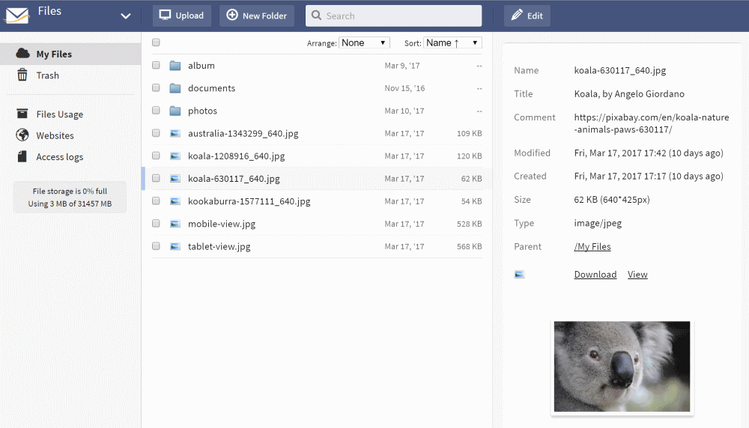Viewport: 749px width, 428px height.
Task: Go to the Websites section
Action: [x=54, y=135]
